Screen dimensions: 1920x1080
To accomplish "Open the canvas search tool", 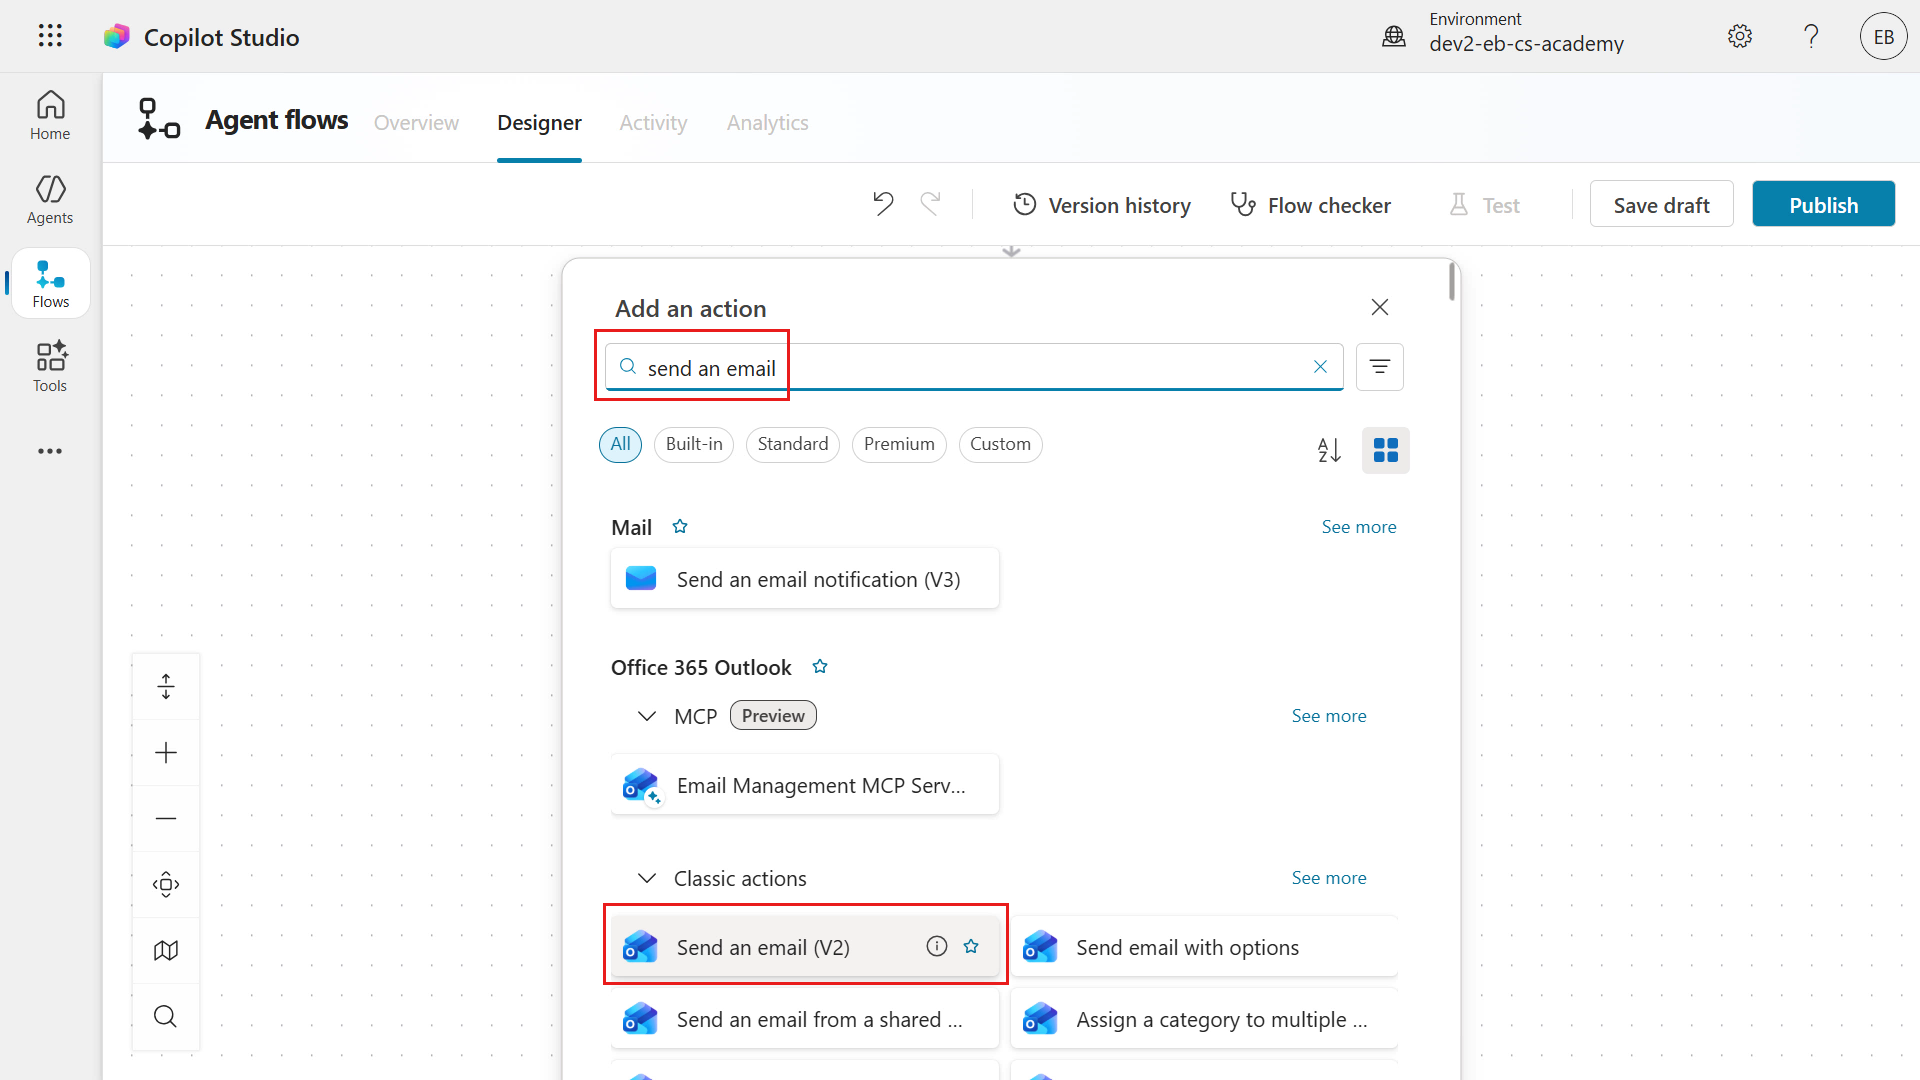I will 166,1016.
